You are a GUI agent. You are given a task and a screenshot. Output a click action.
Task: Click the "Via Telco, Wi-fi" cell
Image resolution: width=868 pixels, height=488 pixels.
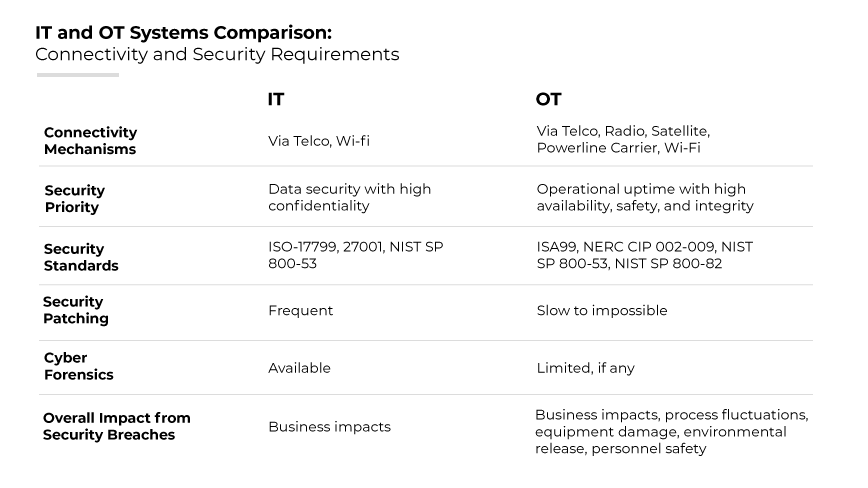[x=318, y=141]
